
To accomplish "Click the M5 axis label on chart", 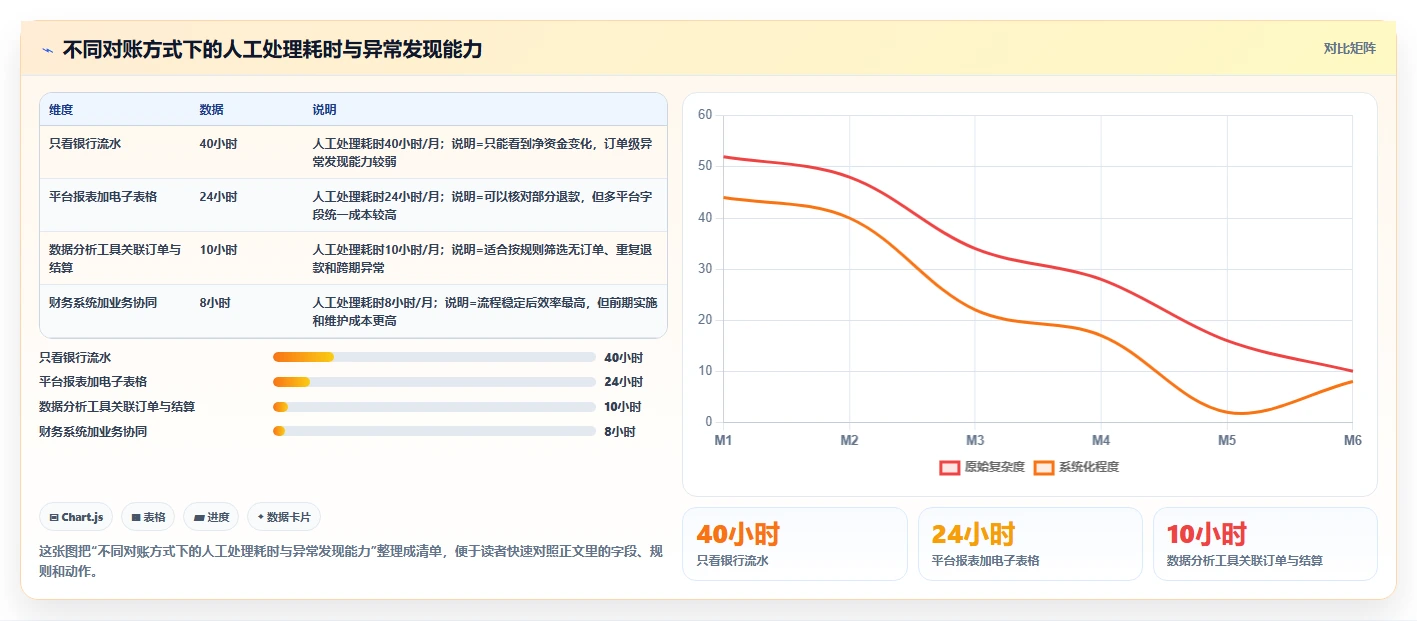I will tap(1227, 440).
